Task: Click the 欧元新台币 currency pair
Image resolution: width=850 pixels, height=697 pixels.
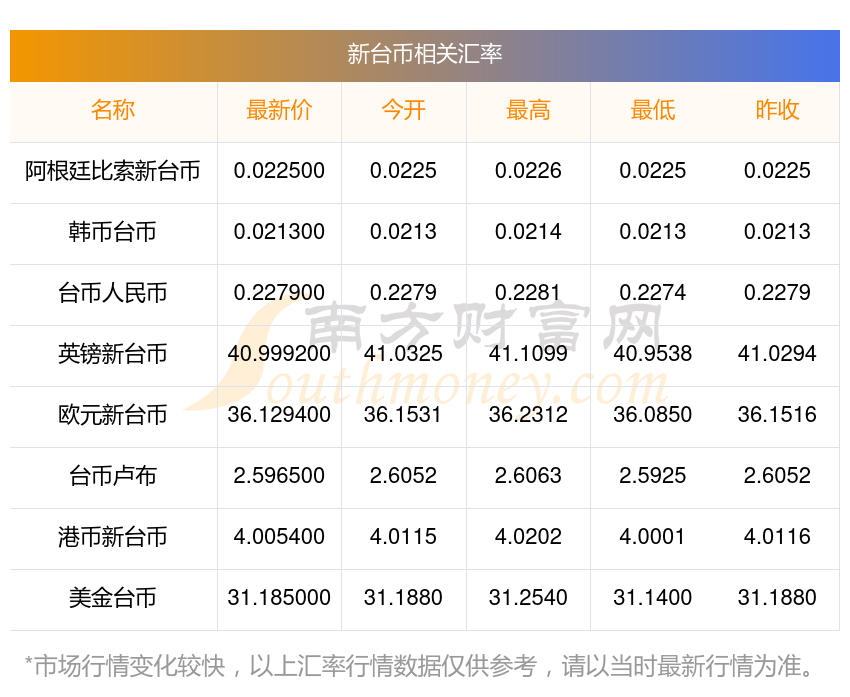Action: [x=113, y=415]
